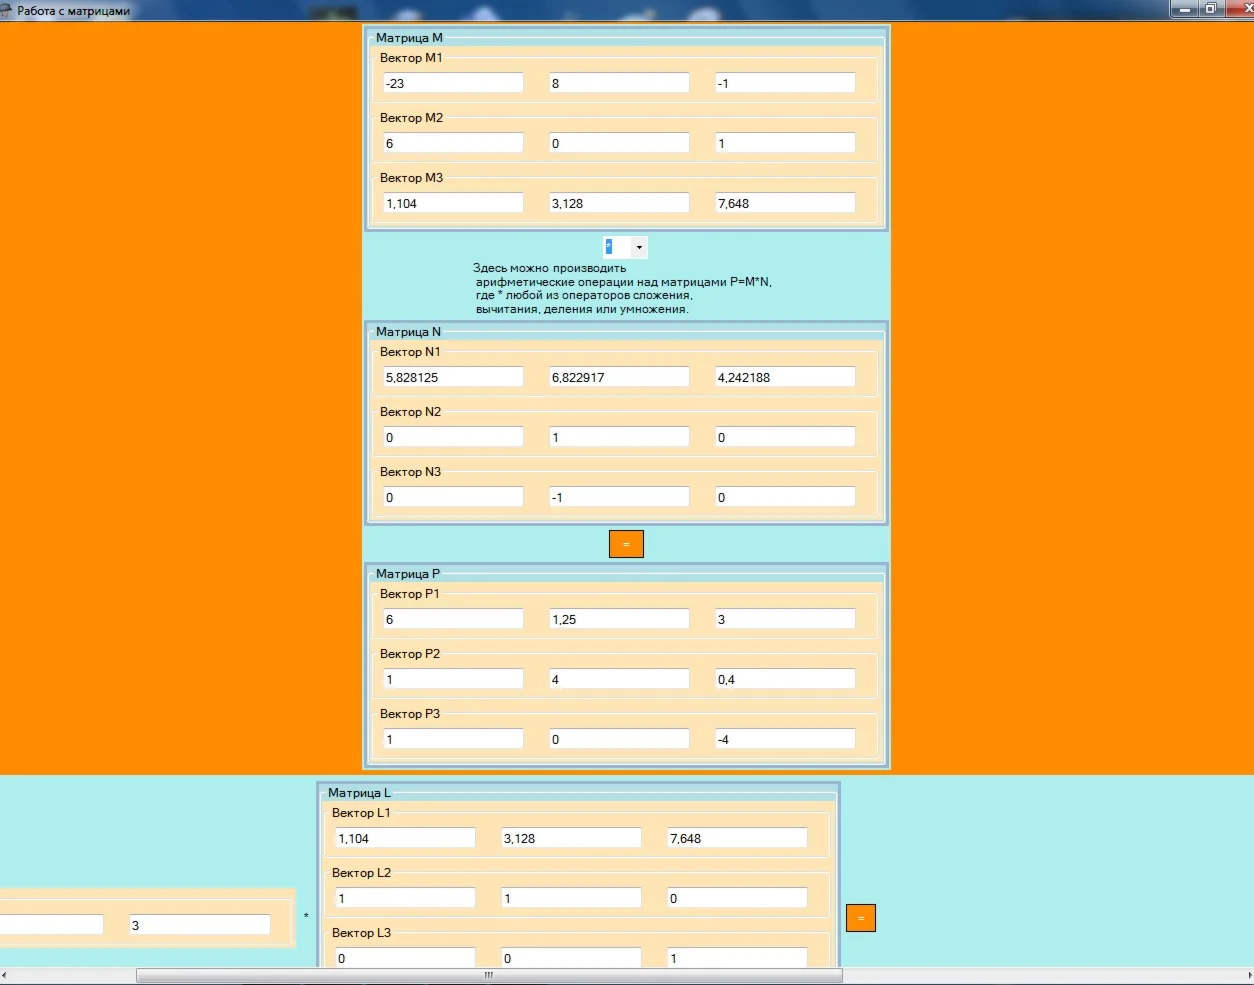Click the Вектор M1 field containing 8
The width and height of the screenshot is (1254, 985).
(619, 83)
